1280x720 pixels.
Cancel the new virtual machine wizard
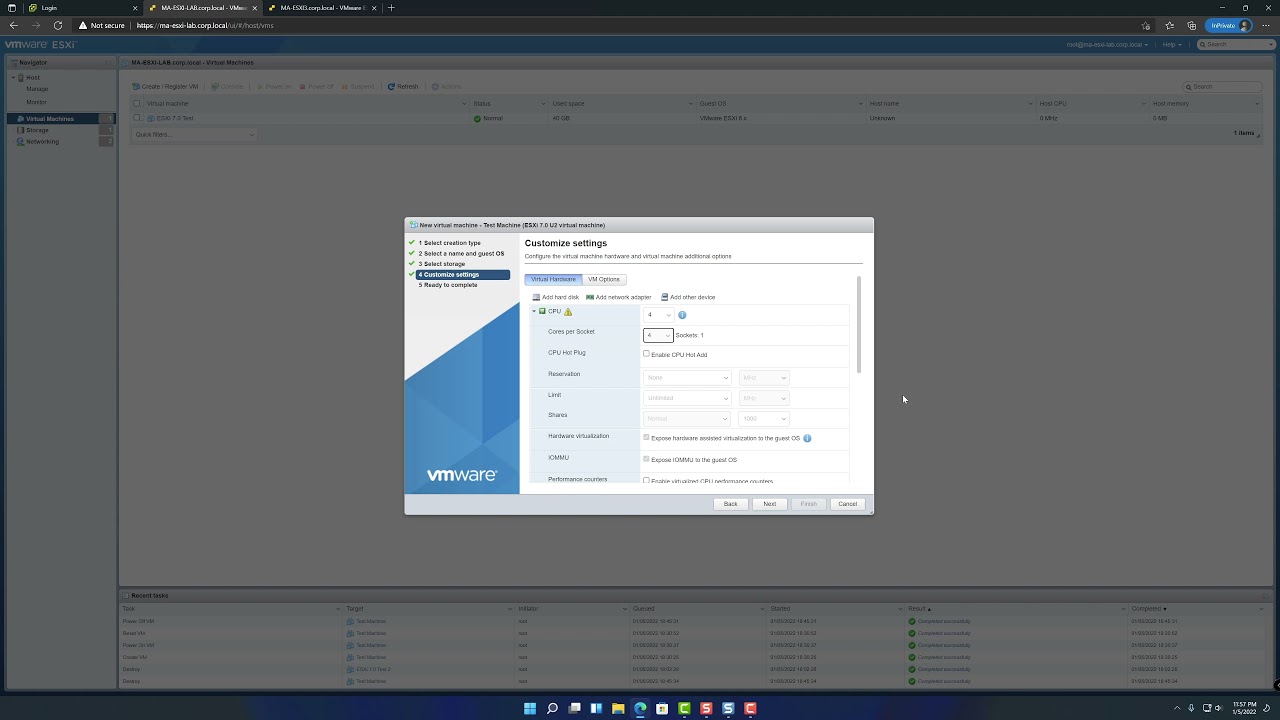click(x=847, y=504)
